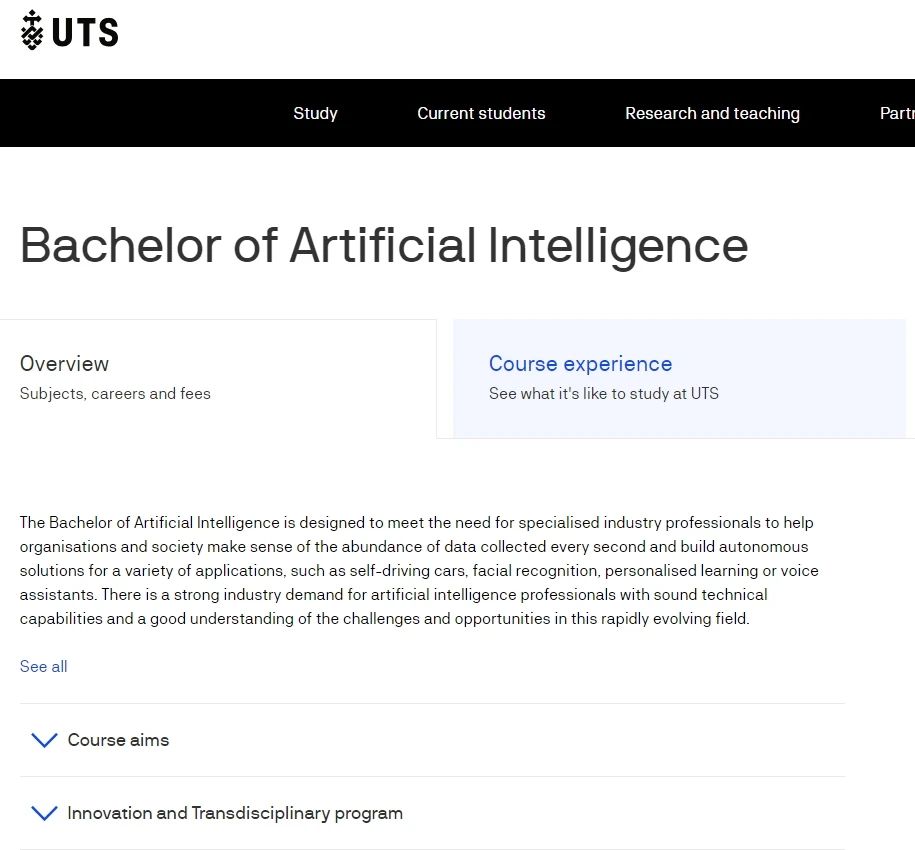Click the course description paragraph text
915x850 pixels.
click(419, 571)
